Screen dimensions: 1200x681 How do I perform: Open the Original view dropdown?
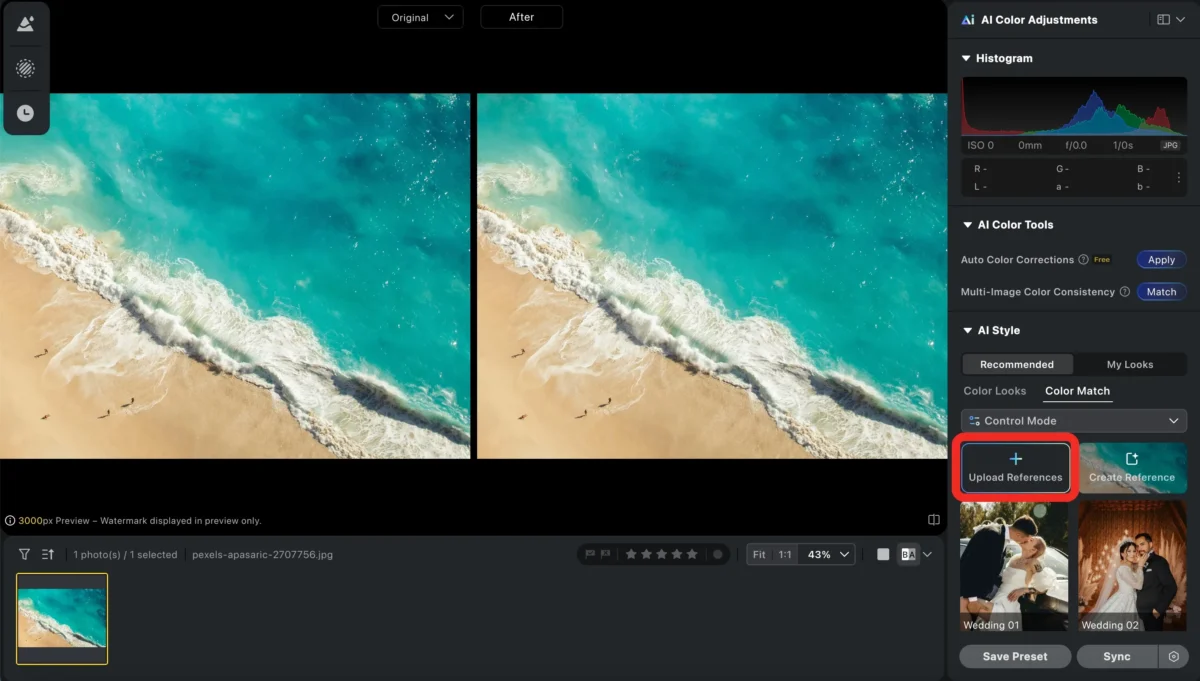pyautogui.click(x=420, y=17)
